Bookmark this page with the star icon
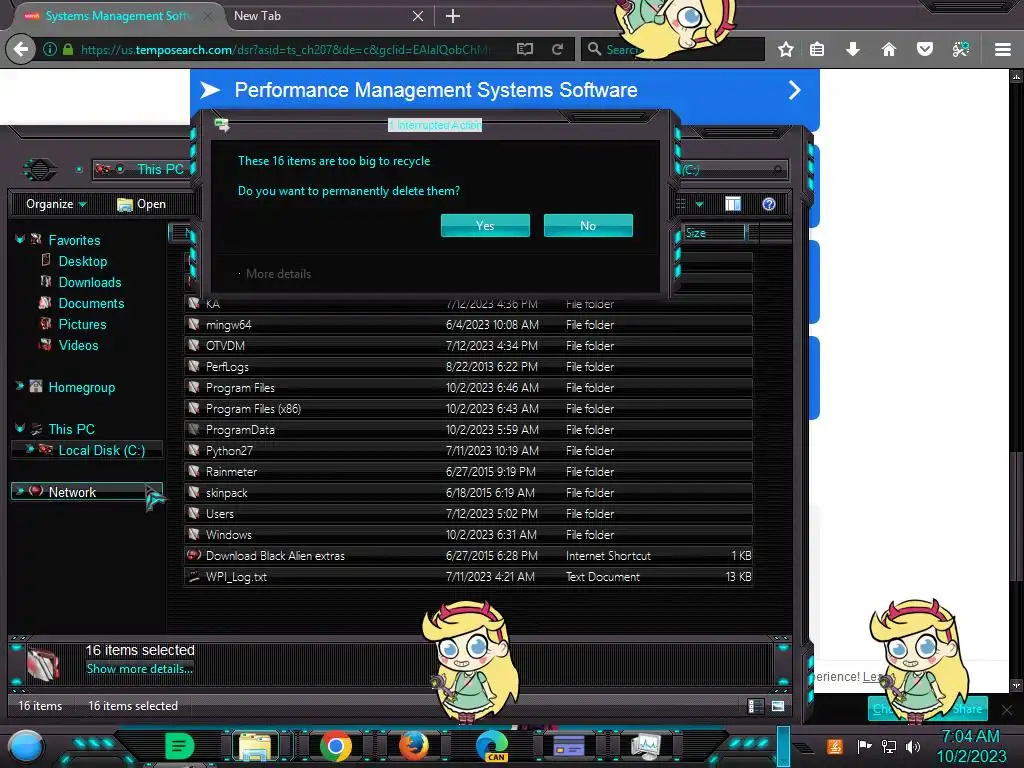 786,49
